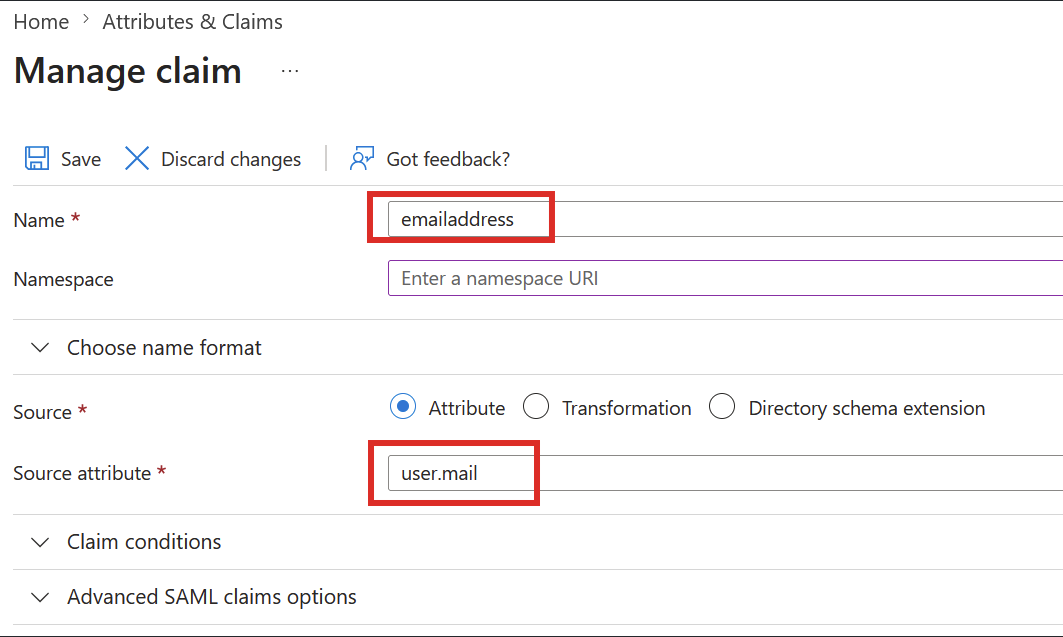Choose the Directory schema extension radio
Screen dimensions: 1063x637
click(723, 407)
